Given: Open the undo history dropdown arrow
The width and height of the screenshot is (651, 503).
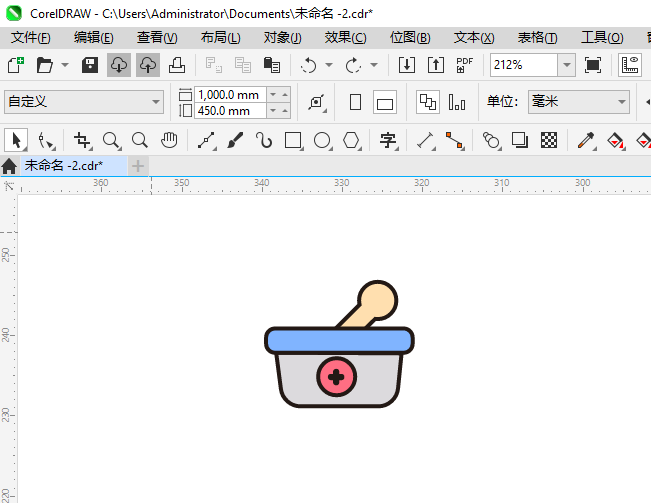Looking at the screenshot, I should 329,65.
